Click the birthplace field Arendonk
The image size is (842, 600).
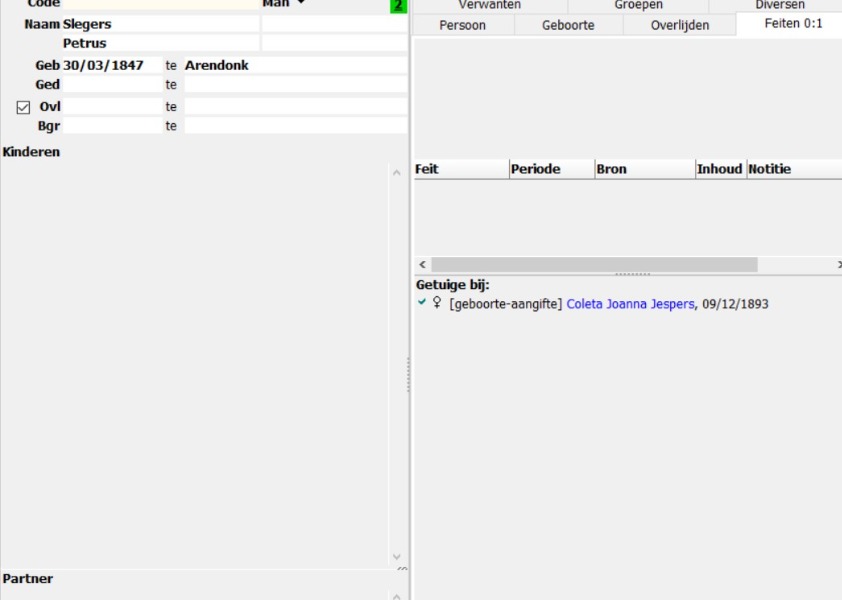295,65
